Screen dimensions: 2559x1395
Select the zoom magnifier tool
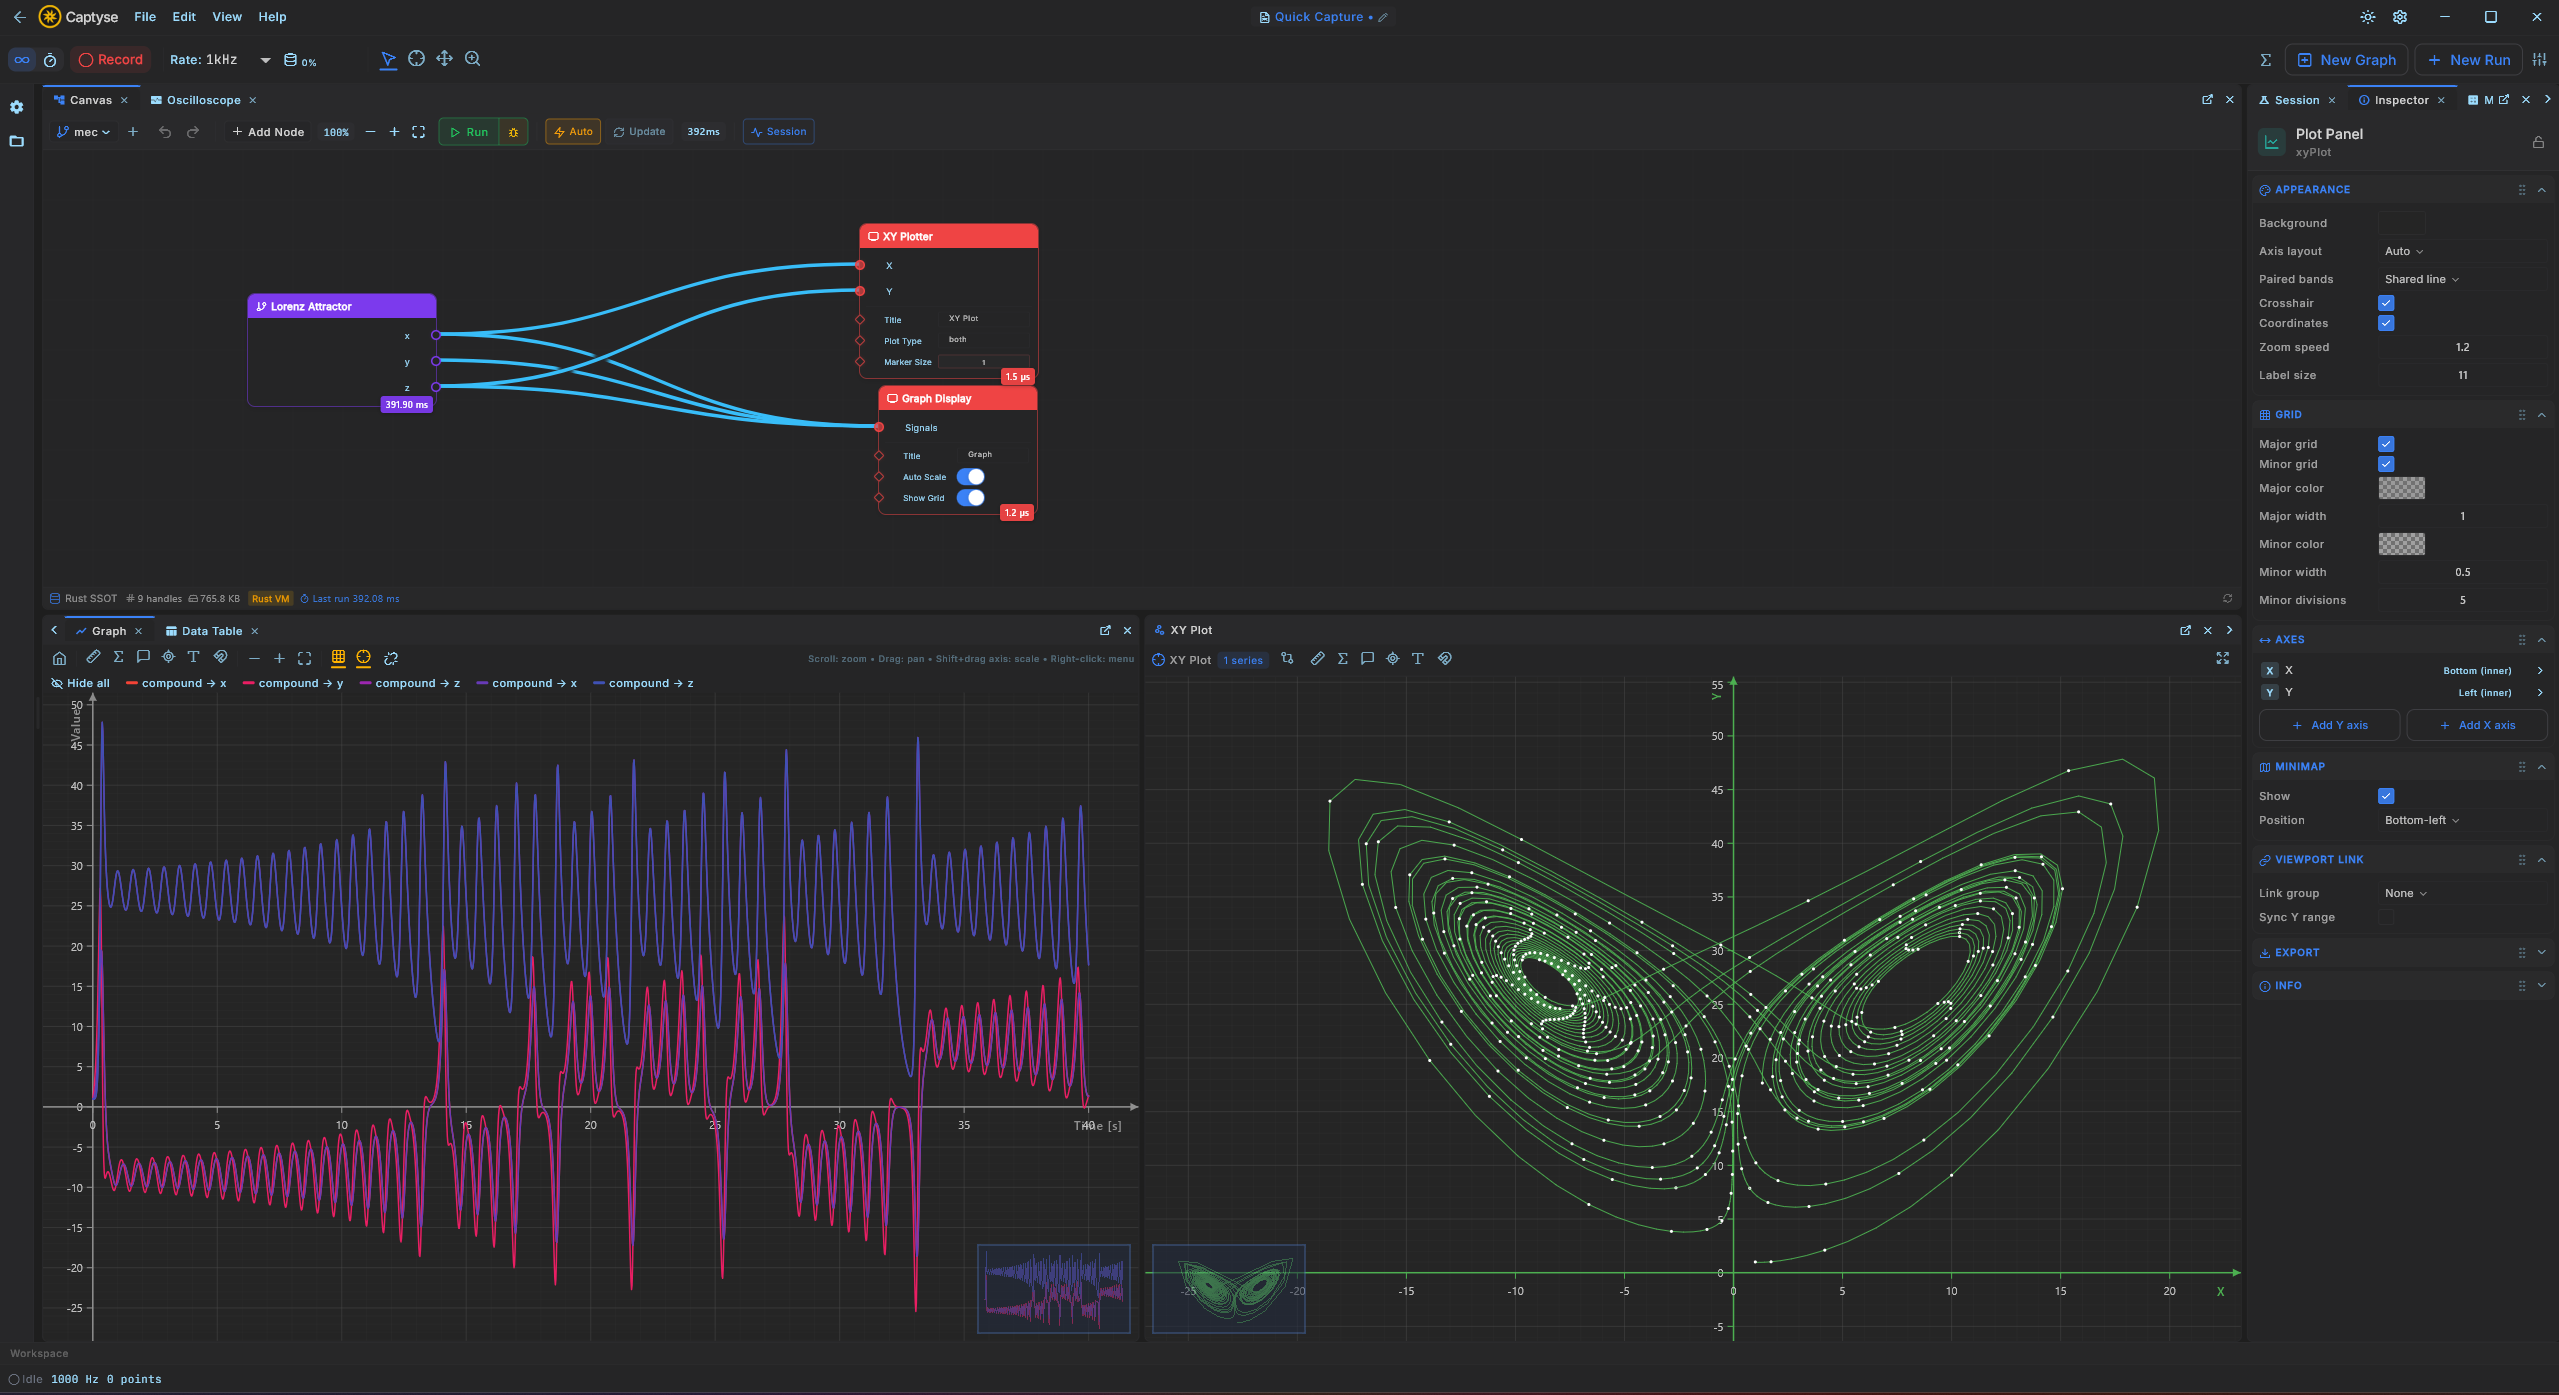[x=473, y=59]
